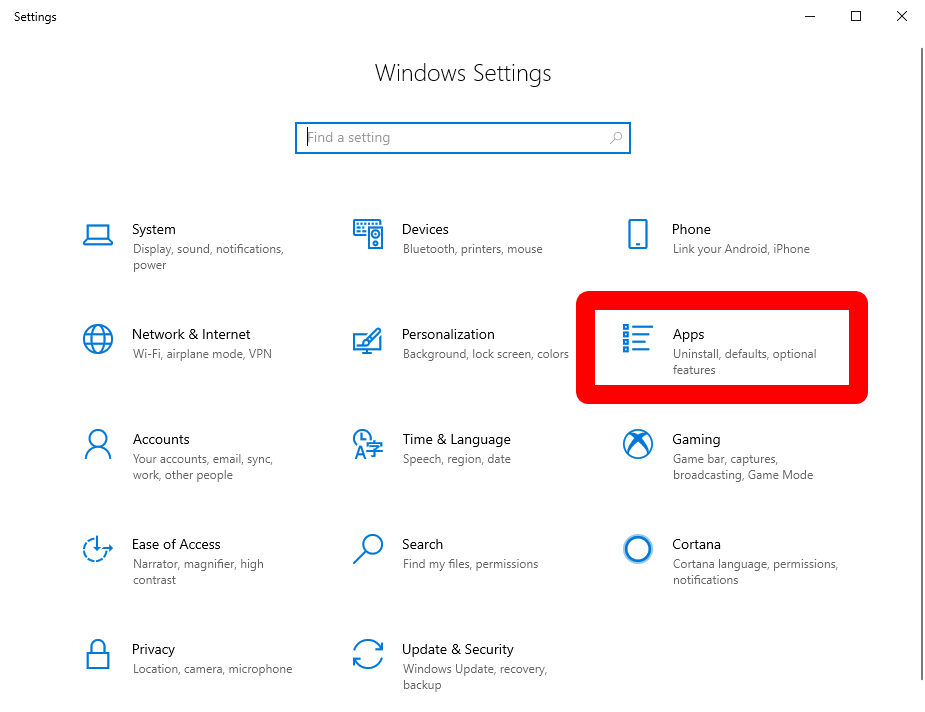Open the System settings title
Viewport: 925px width, 712px height.
[154, 229]
